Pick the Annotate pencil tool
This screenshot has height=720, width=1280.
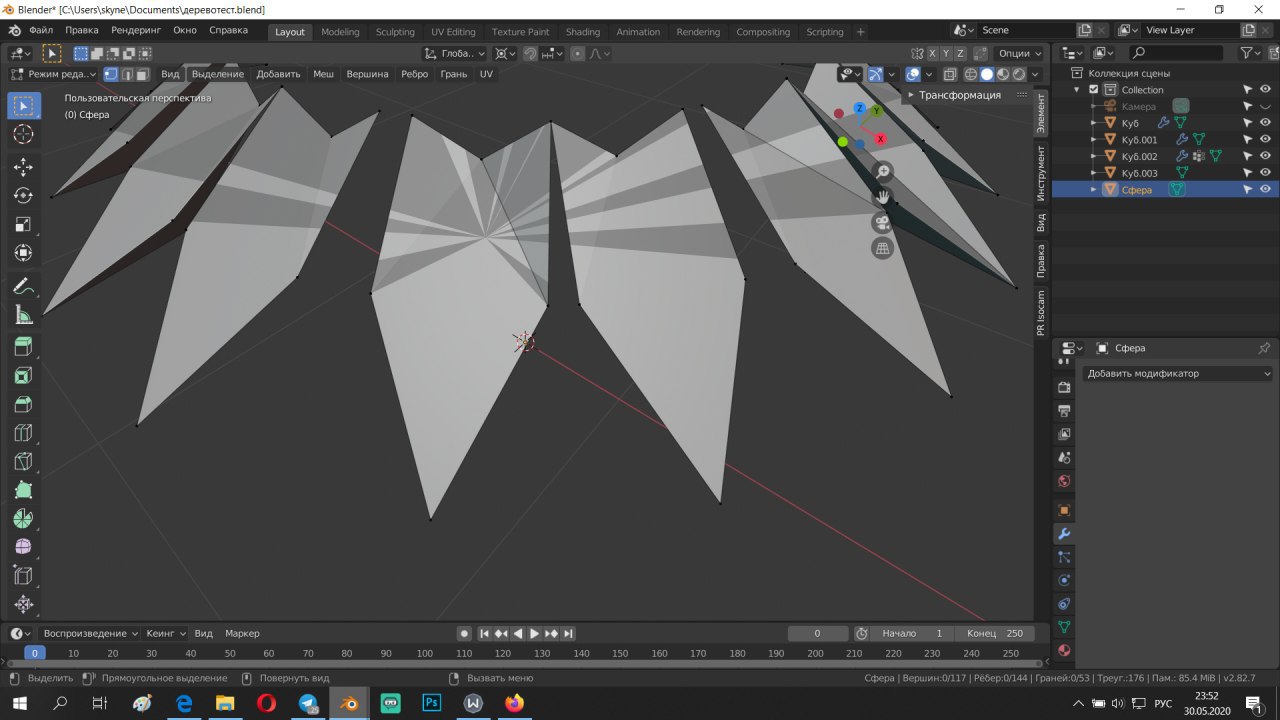pyautogui.click(x=24, y=287)
